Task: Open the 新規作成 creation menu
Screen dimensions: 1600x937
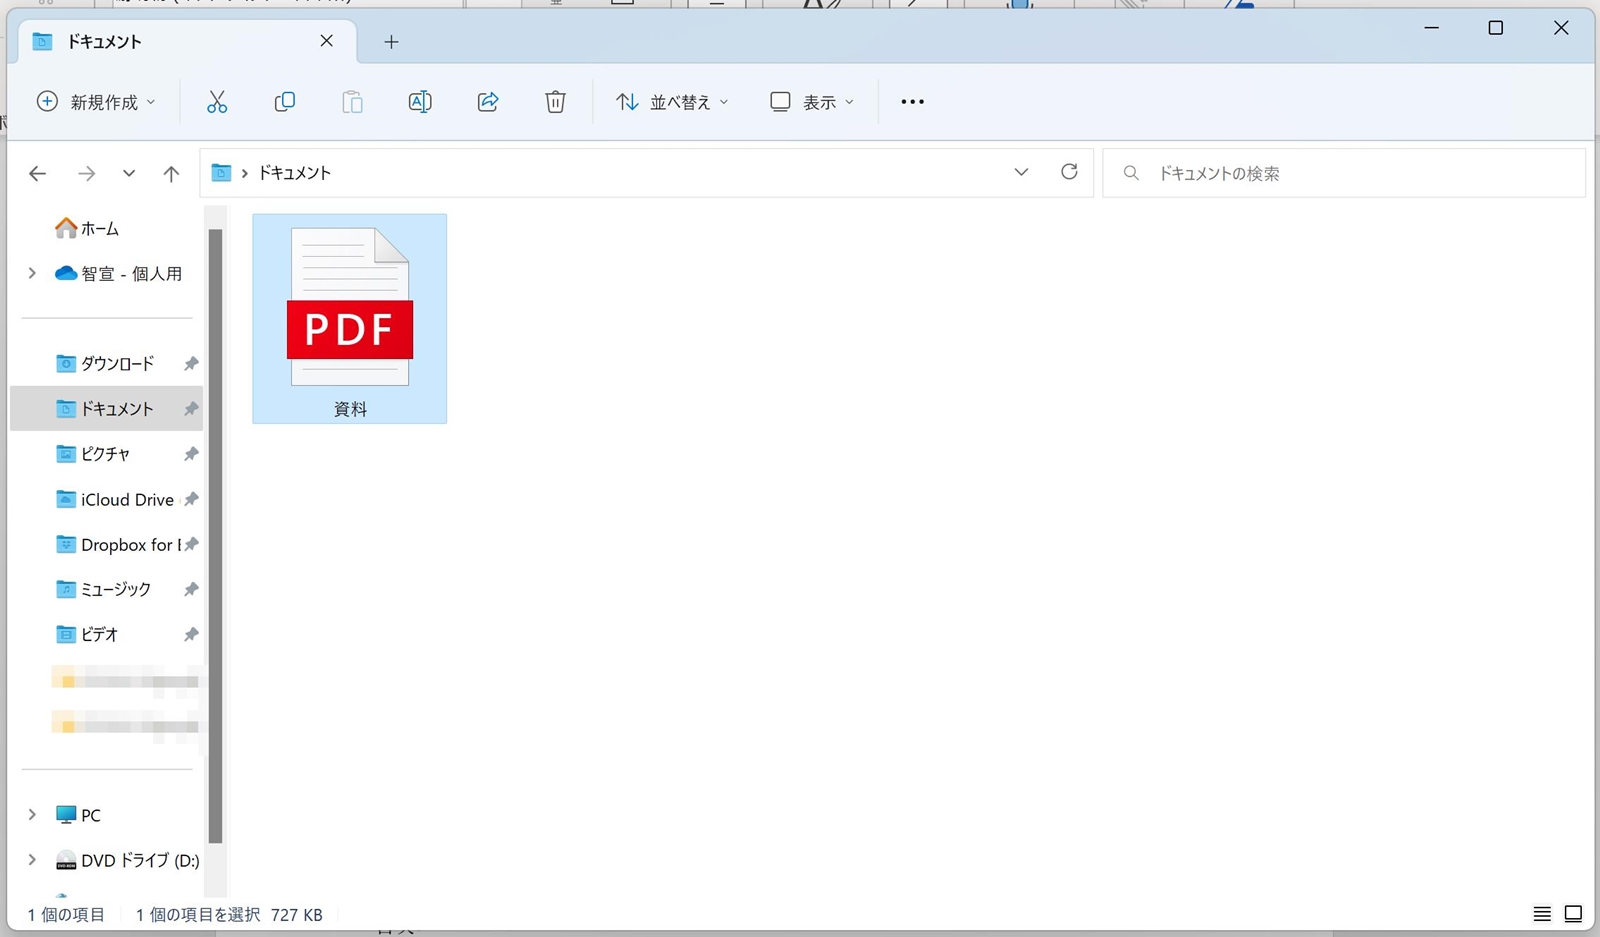Action: tap(95, 101)
